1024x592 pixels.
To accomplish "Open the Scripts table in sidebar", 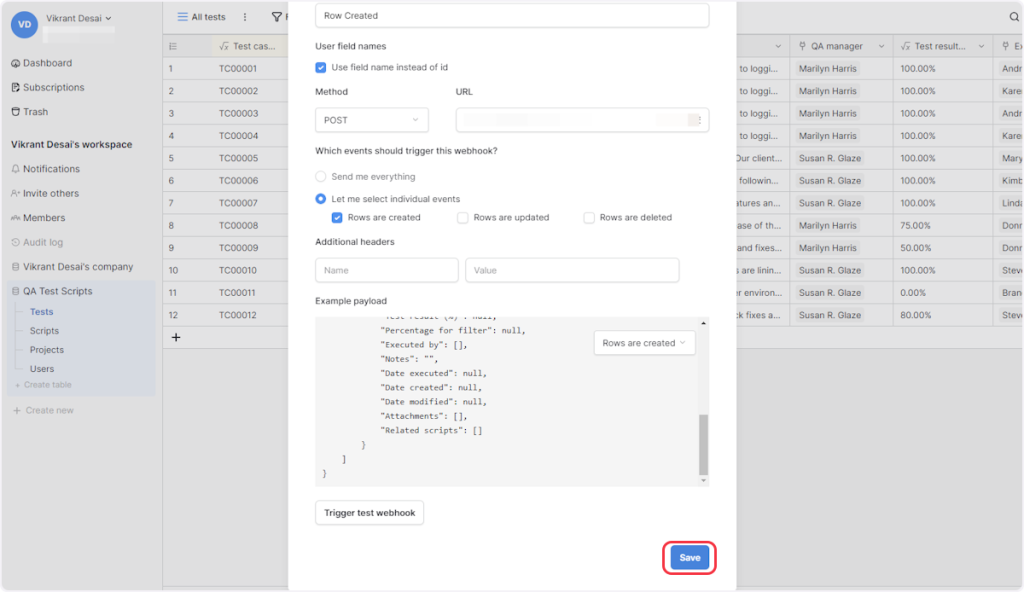I will (x=44, y=331).
